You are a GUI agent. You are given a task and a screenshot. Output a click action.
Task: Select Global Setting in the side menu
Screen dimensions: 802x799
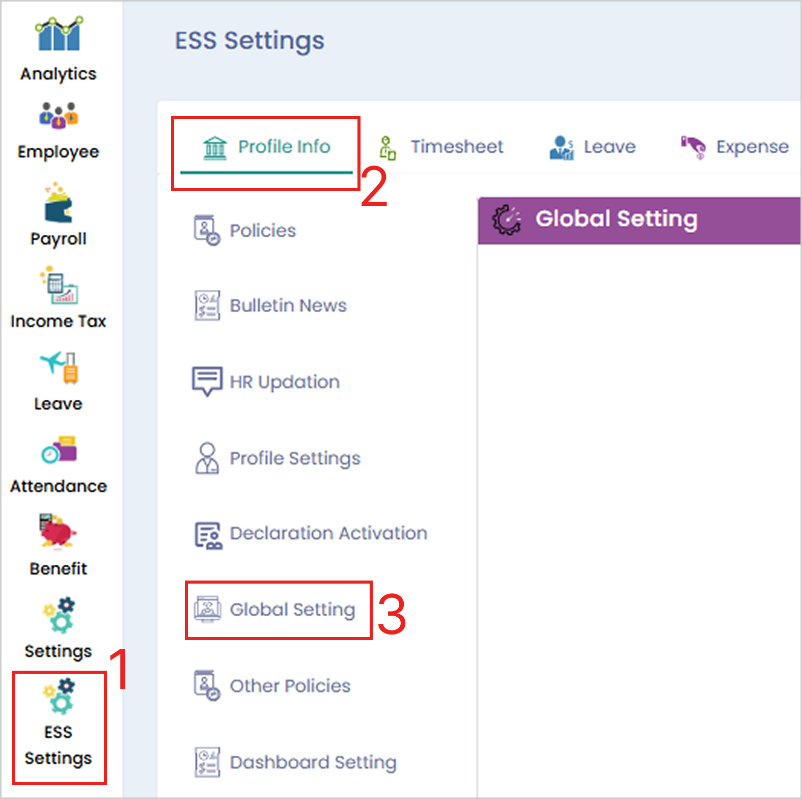(292, 609)
